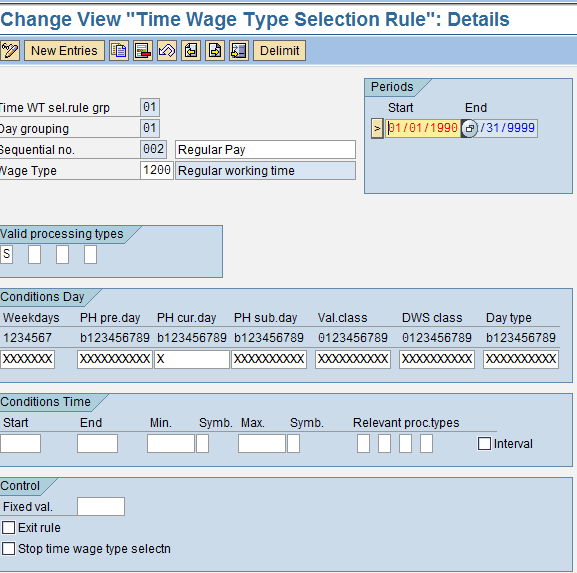Click the Conditions Time Start field
Viewport: 577px width, 573px height.
pyautogui.click(x=21, y=443)
